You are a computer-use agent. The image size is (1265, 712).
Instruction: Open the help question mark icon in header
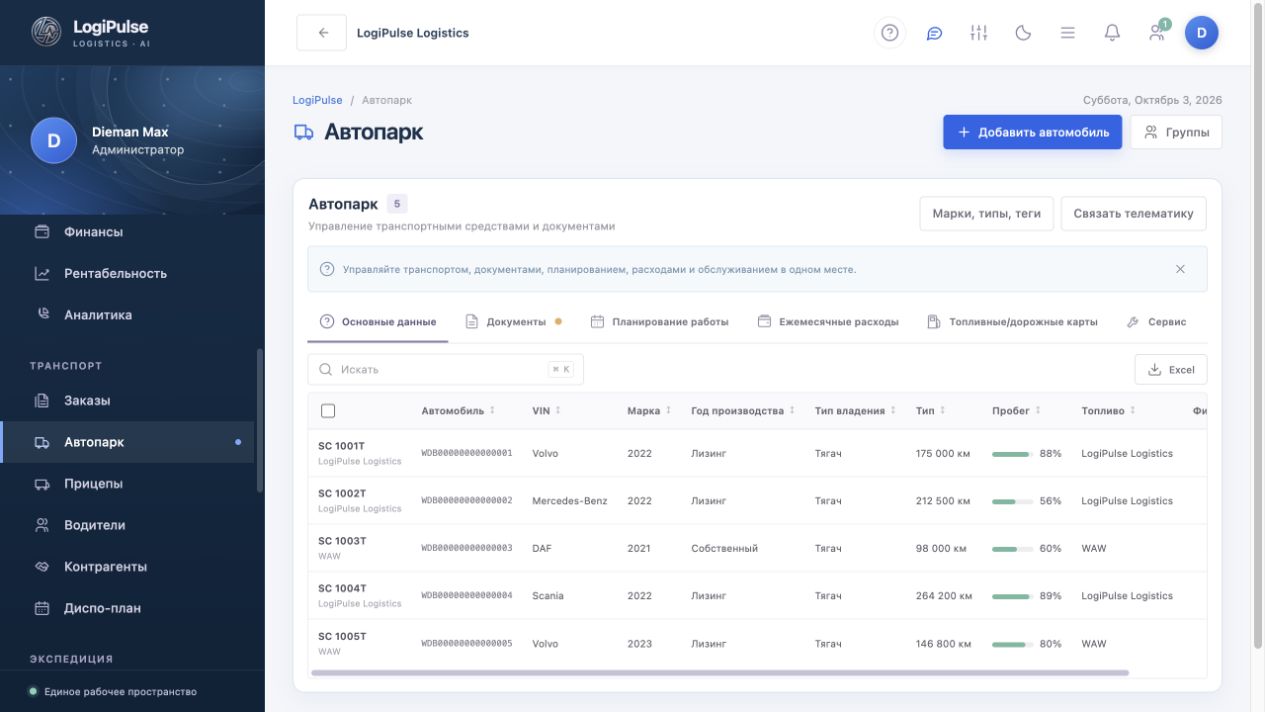point(889,33)
